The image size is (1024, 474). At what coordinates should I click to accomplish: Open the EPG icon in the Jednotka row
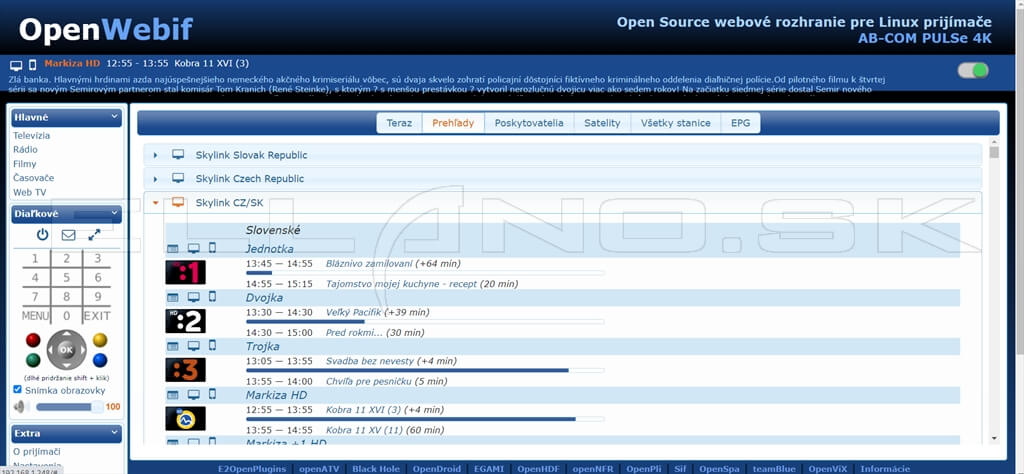(172, 249)
